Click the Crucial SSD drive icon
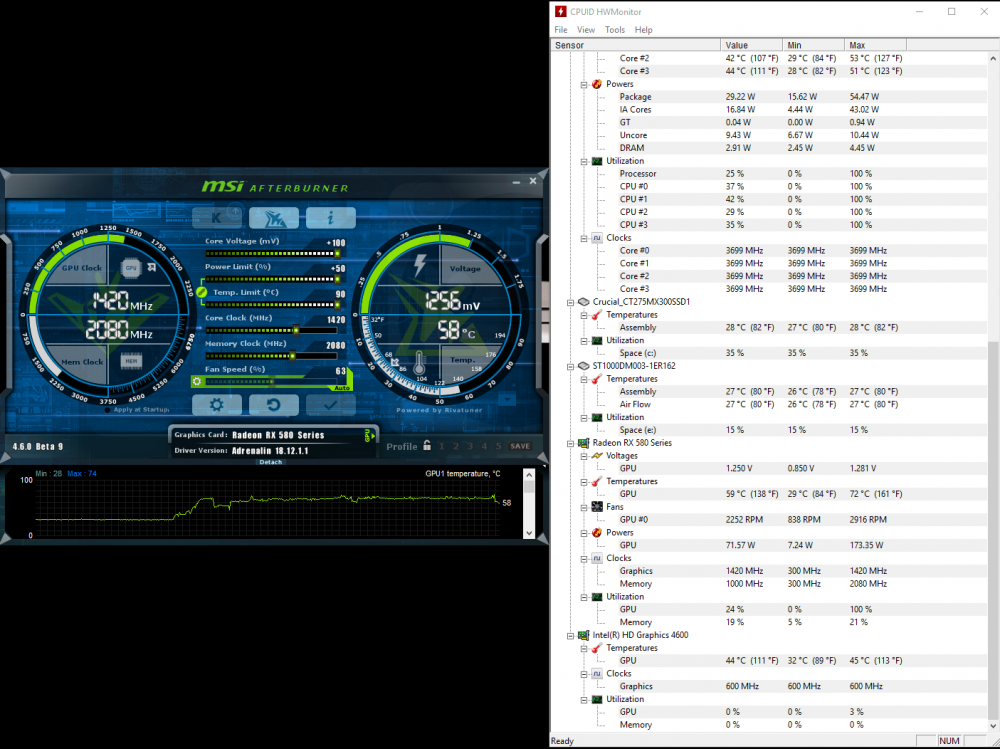 [x=583, y=302]
